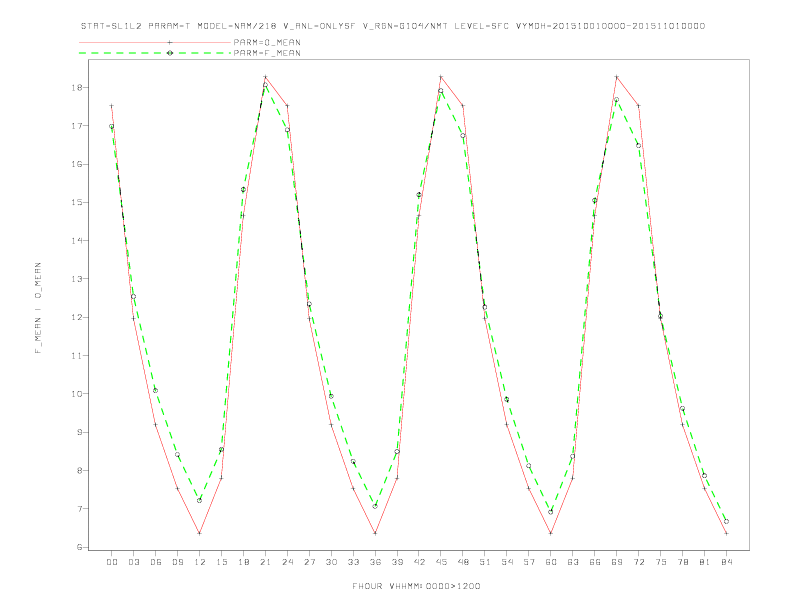The width and height of the screenshot is (792, 612).
Task: Select the PARM=F_MEAN legend label
Action: point(267,53)
